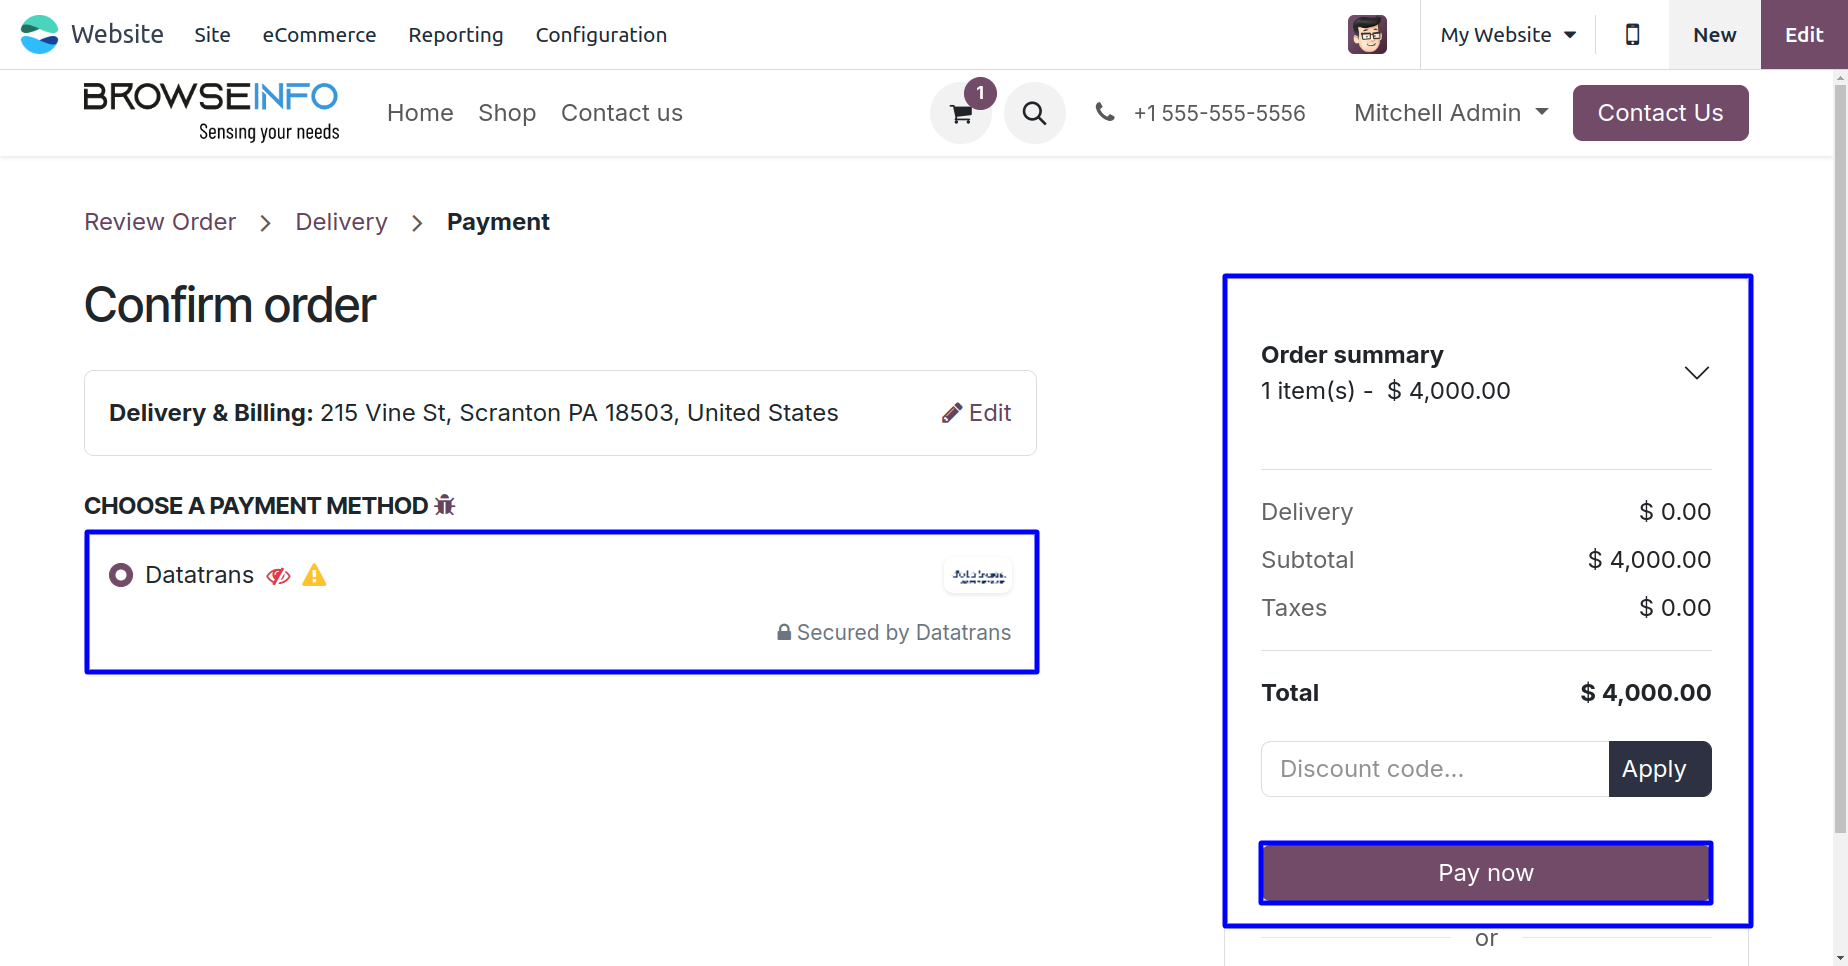Open the Reporting menu

click(456, 35)
